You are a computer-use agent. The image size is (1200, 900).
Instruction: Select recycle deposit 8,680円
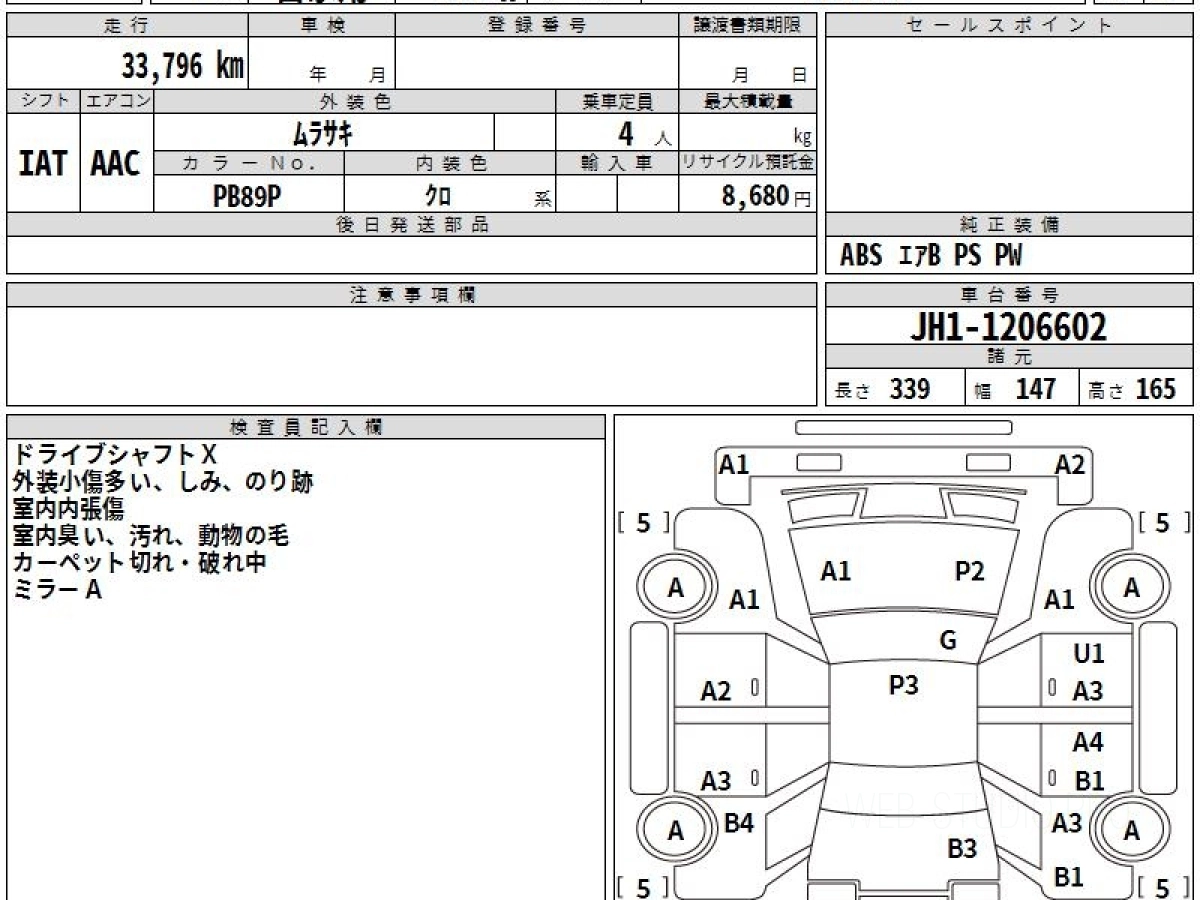coord(766,195)
